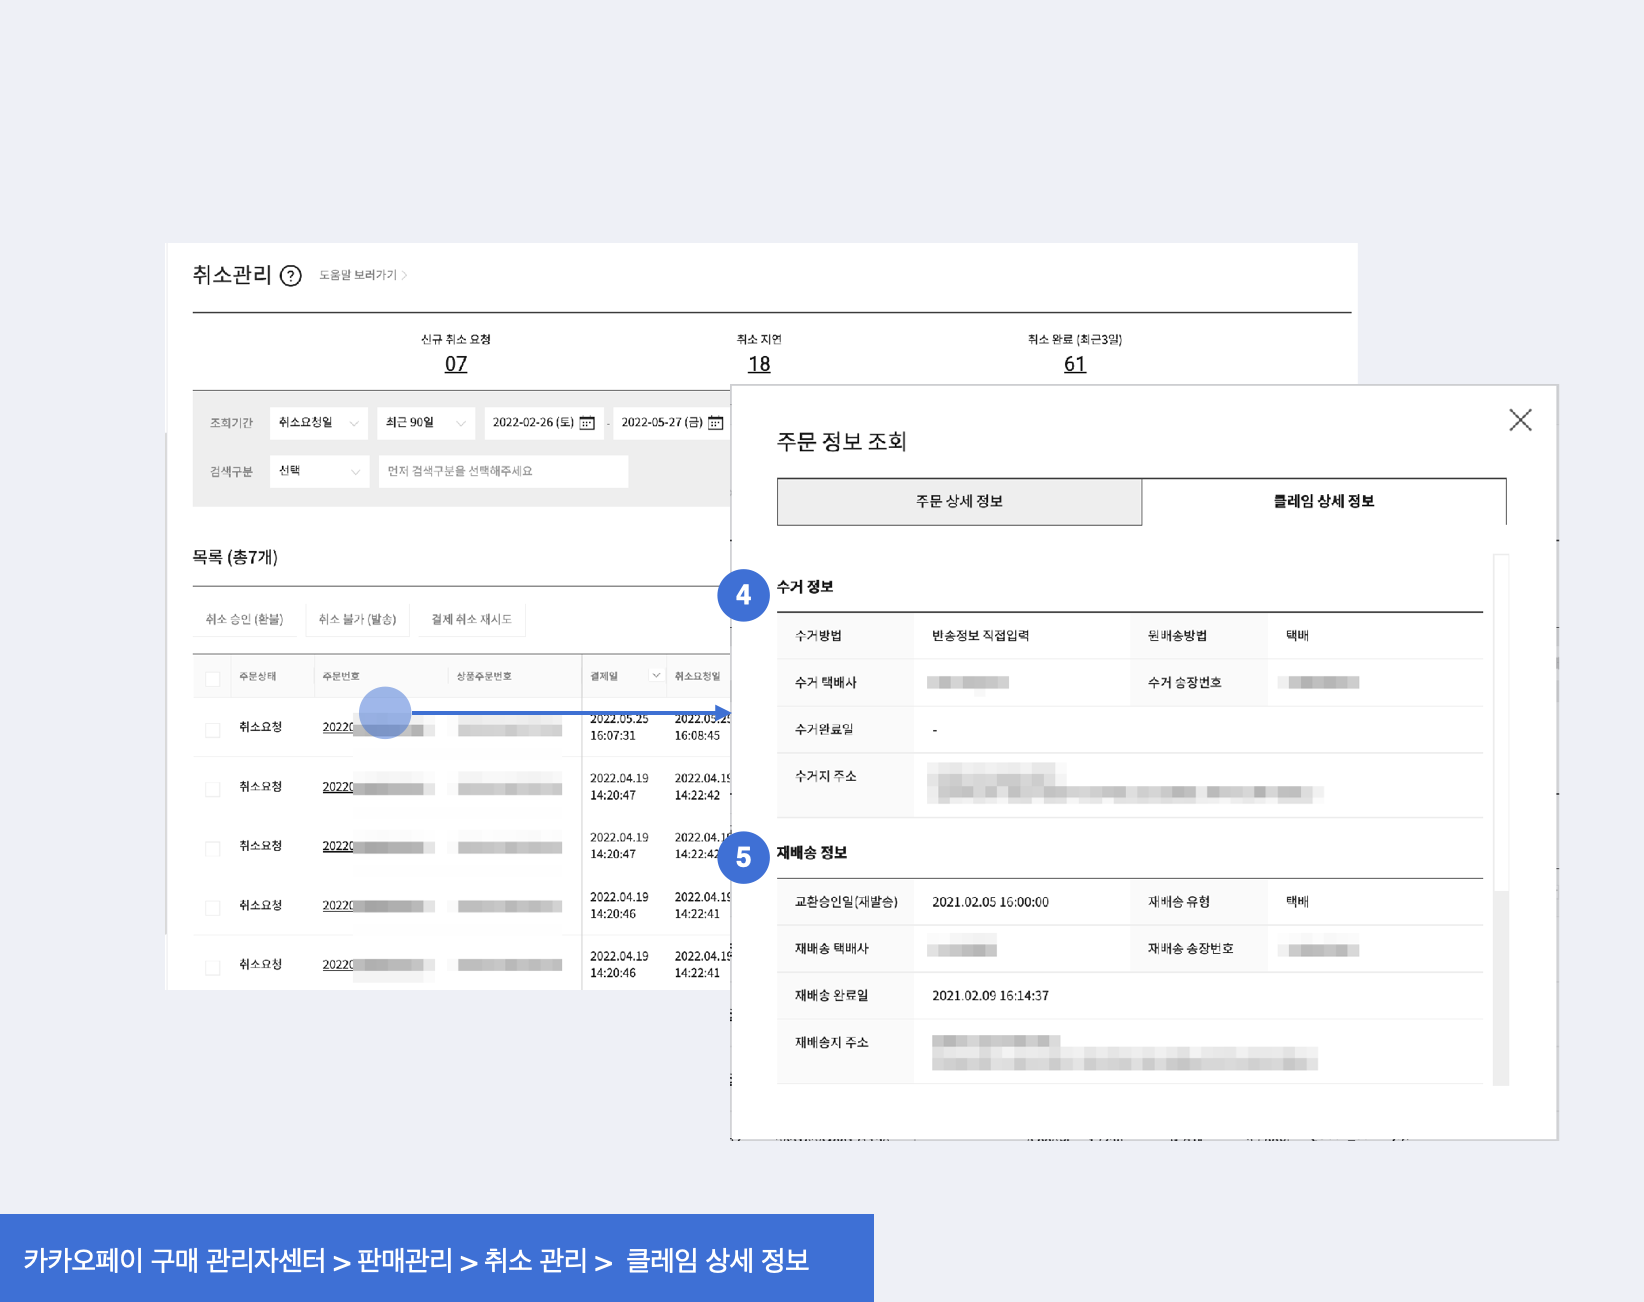The image size is (1644, 1302).
Task: Check the row paid 2022.05.25 16:07:31
Action: coord(212,730)
